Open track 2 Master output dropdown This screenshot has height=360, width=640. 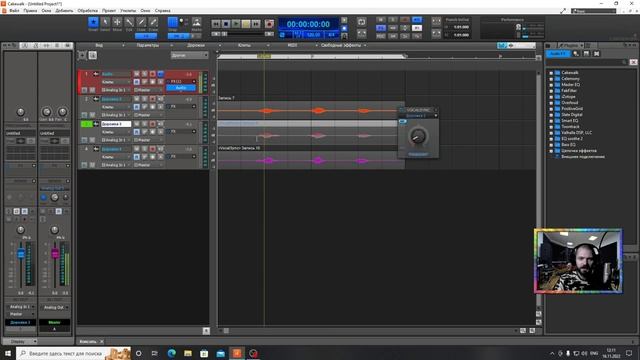pos(148,115)
